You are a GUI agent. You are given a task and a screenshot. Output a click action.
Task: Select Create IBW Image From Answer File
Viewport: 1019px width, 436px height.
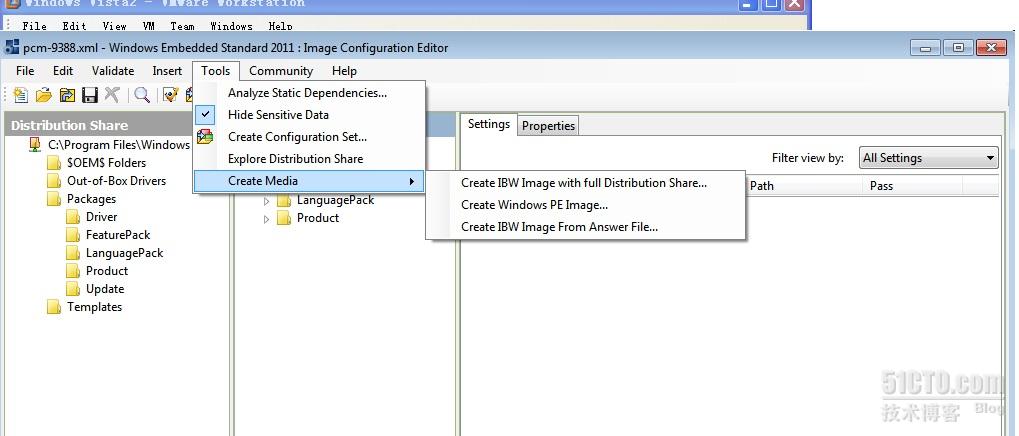pyautogui.click(x=560, y=227)
